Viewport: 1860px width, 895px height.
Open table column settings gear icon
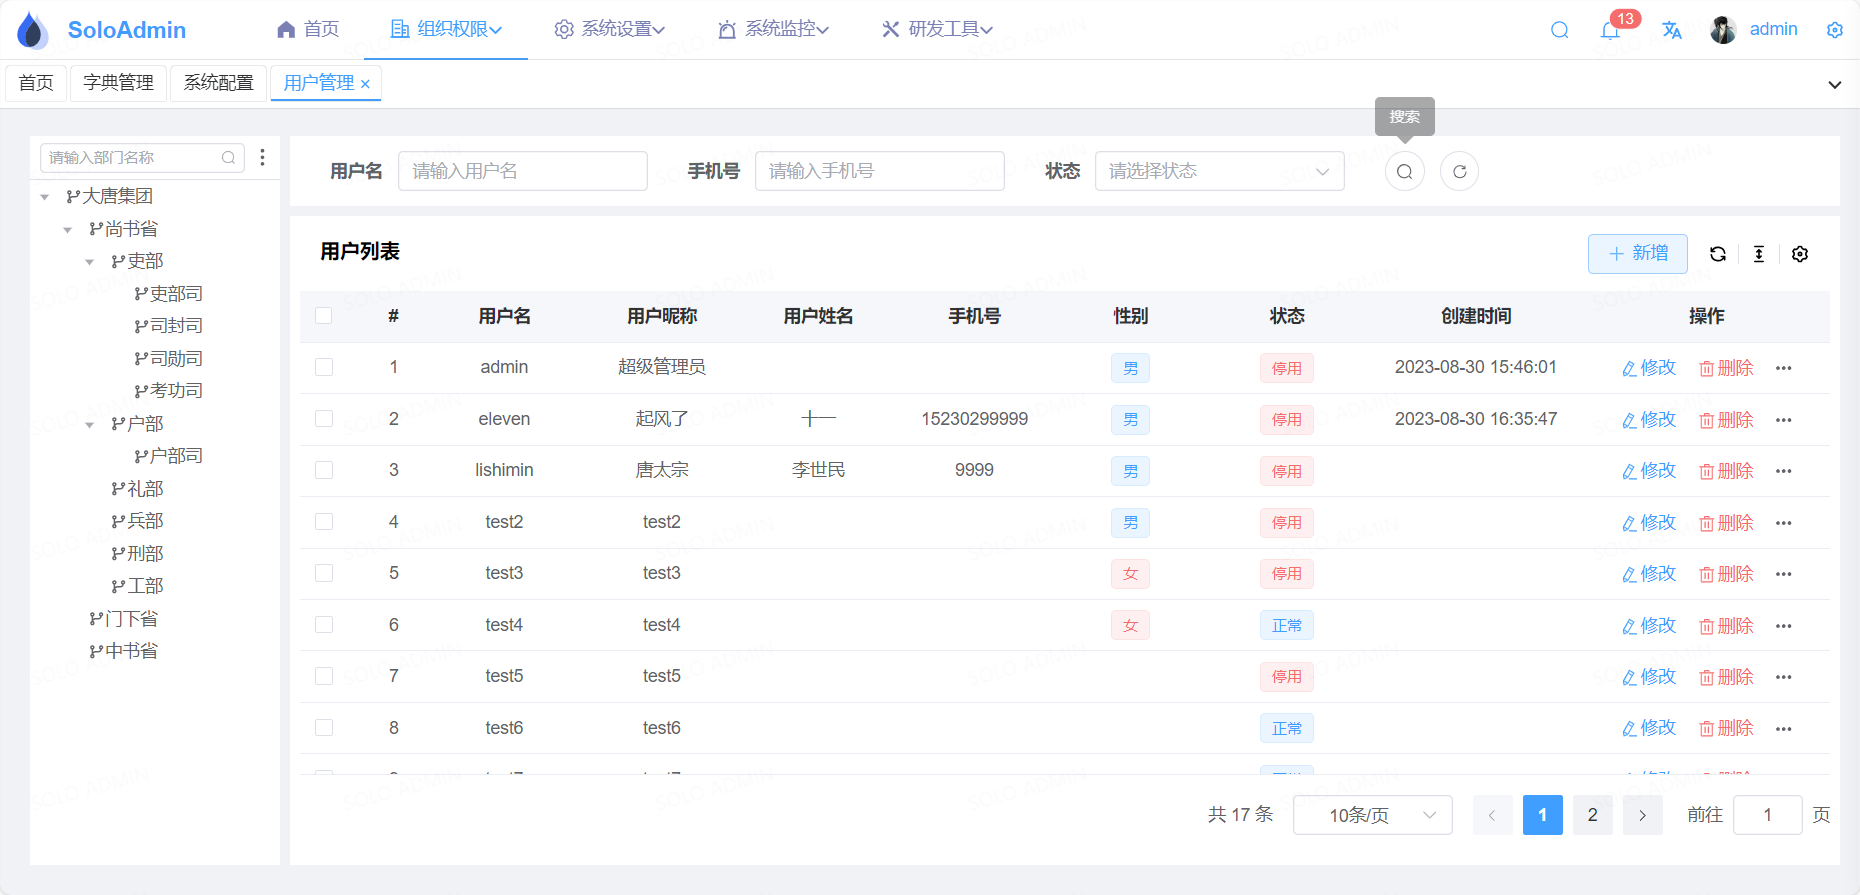click(1800, 254)
